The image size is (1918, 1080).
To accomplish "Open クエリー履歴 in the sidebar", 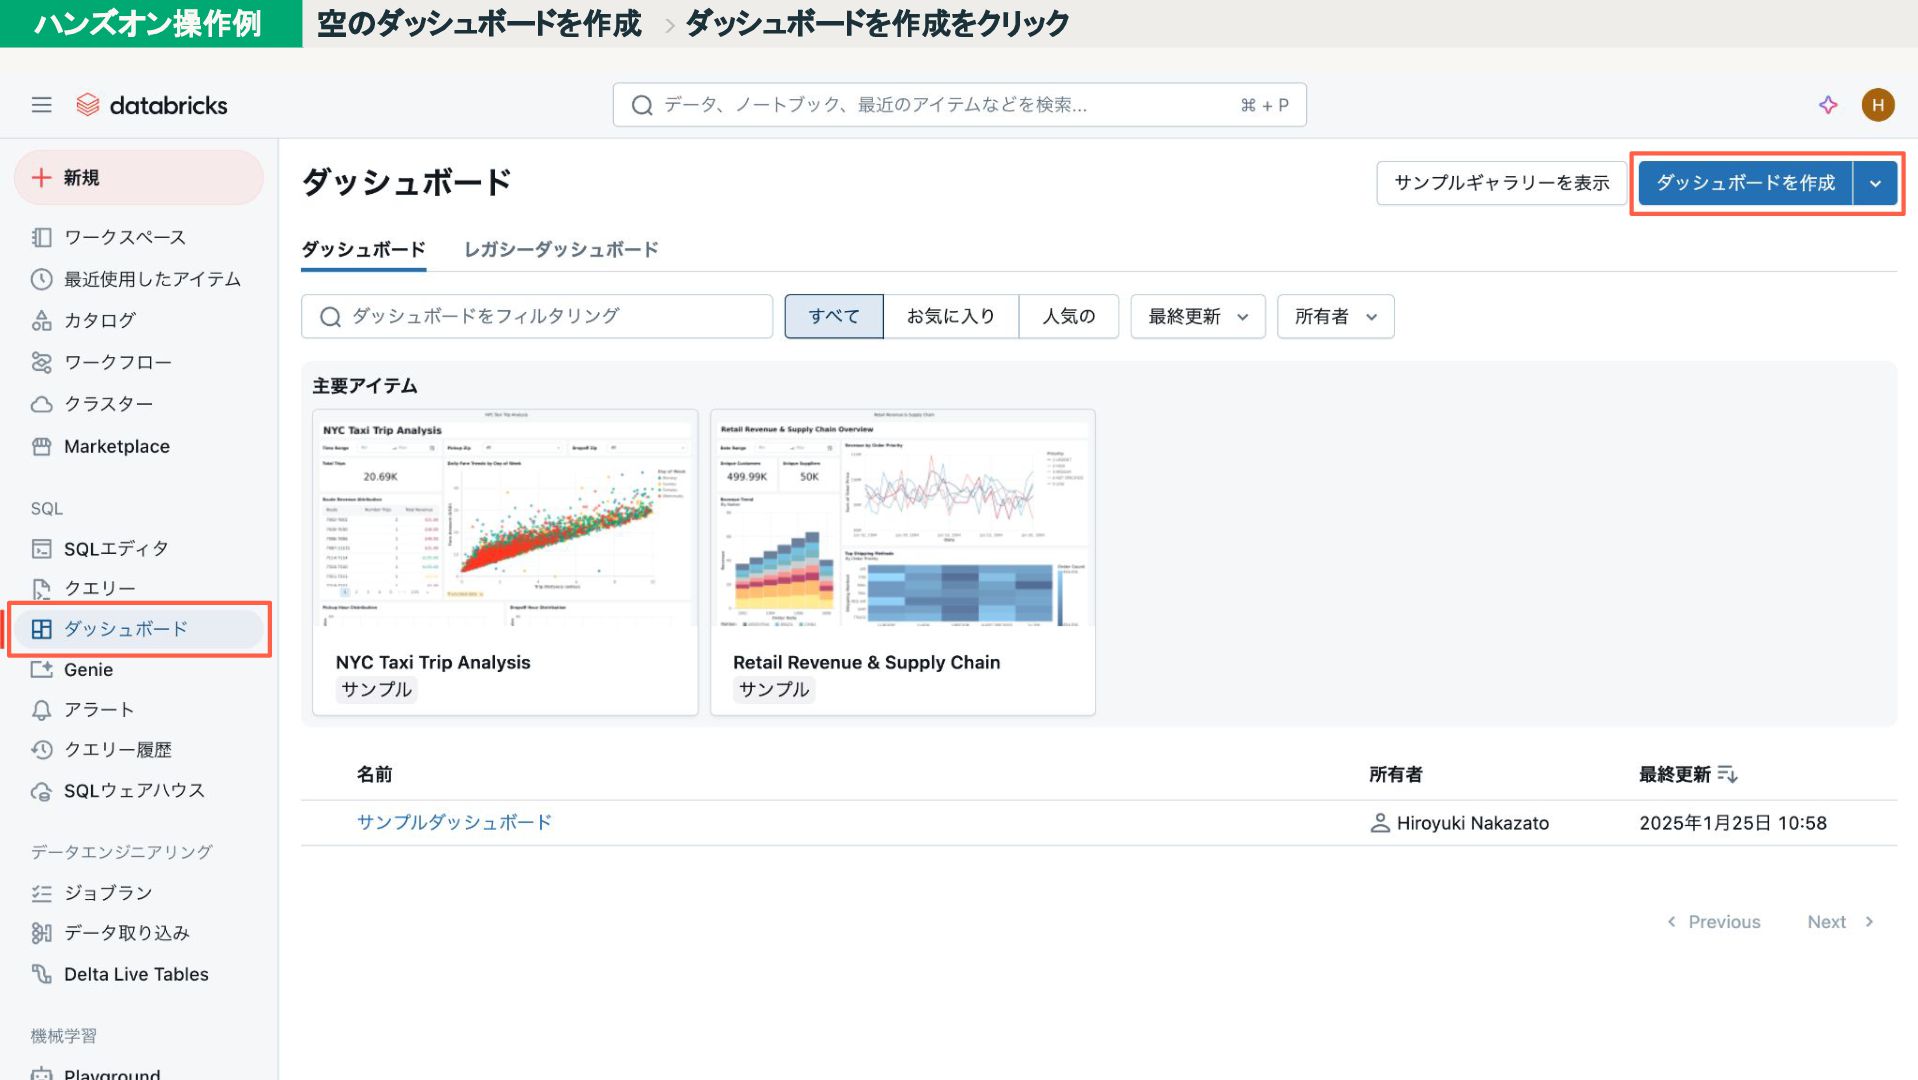I will pos(139,749).
